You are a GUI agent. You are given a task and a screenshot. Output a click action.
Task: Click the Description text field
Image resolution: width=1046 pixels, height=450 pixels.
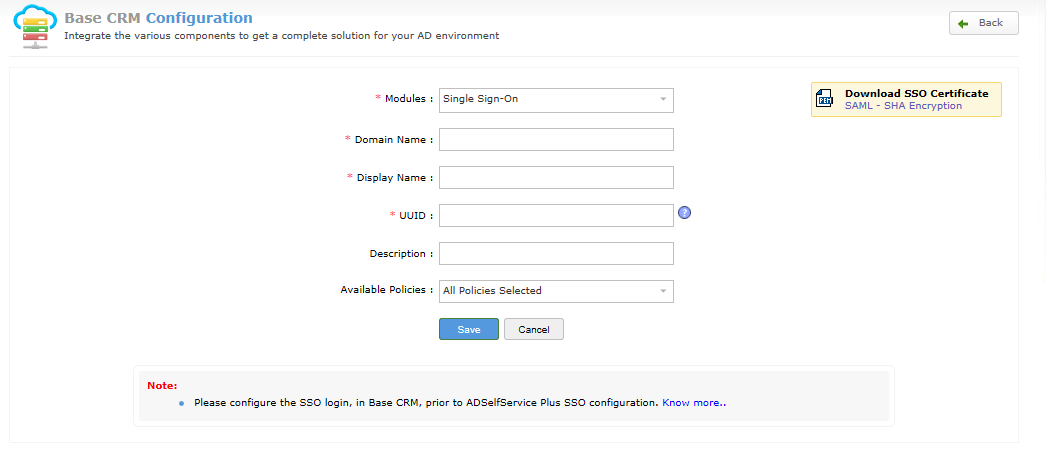pos(556,253)
